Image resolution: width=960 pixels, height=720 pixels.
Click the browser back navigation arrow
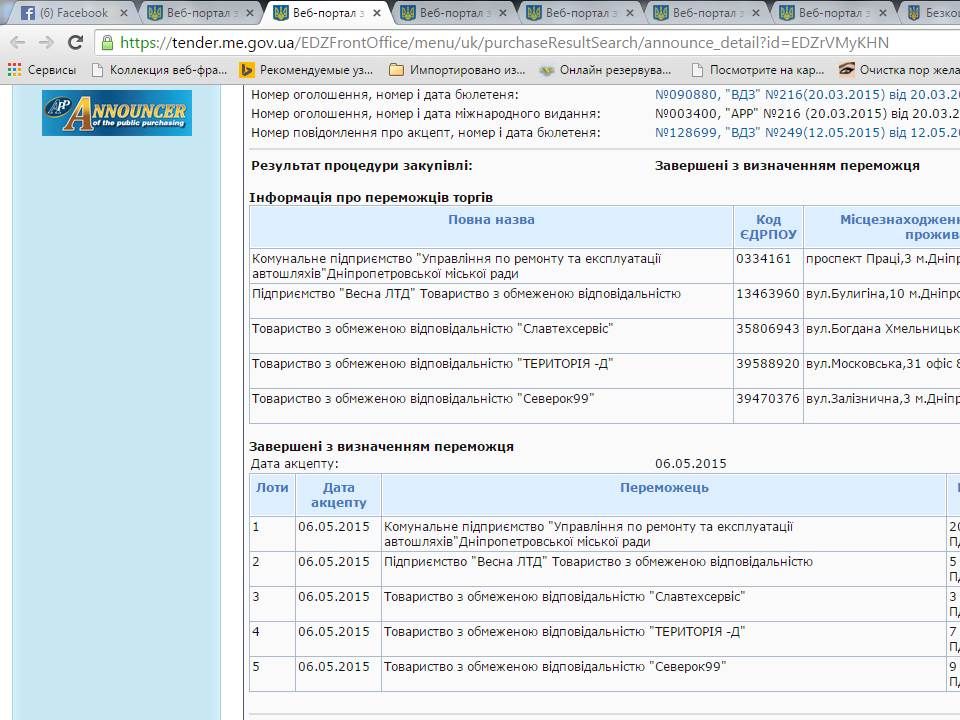(x=15, y=43)
